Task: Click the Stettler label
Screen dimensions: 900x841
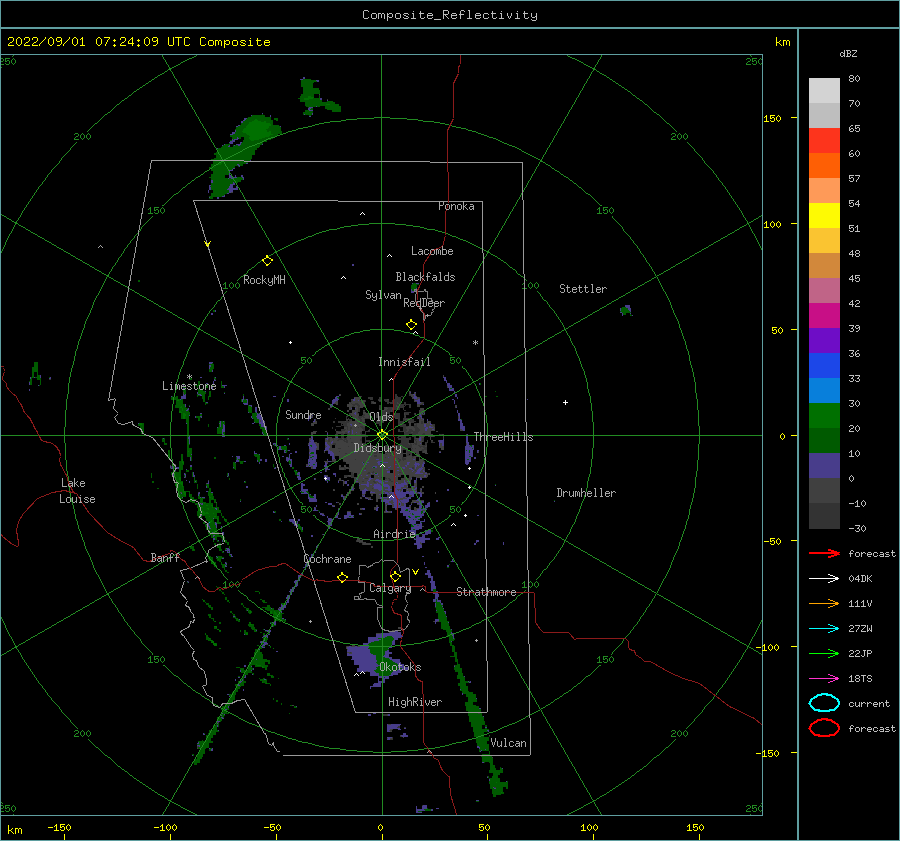Action: click(583, 289)
